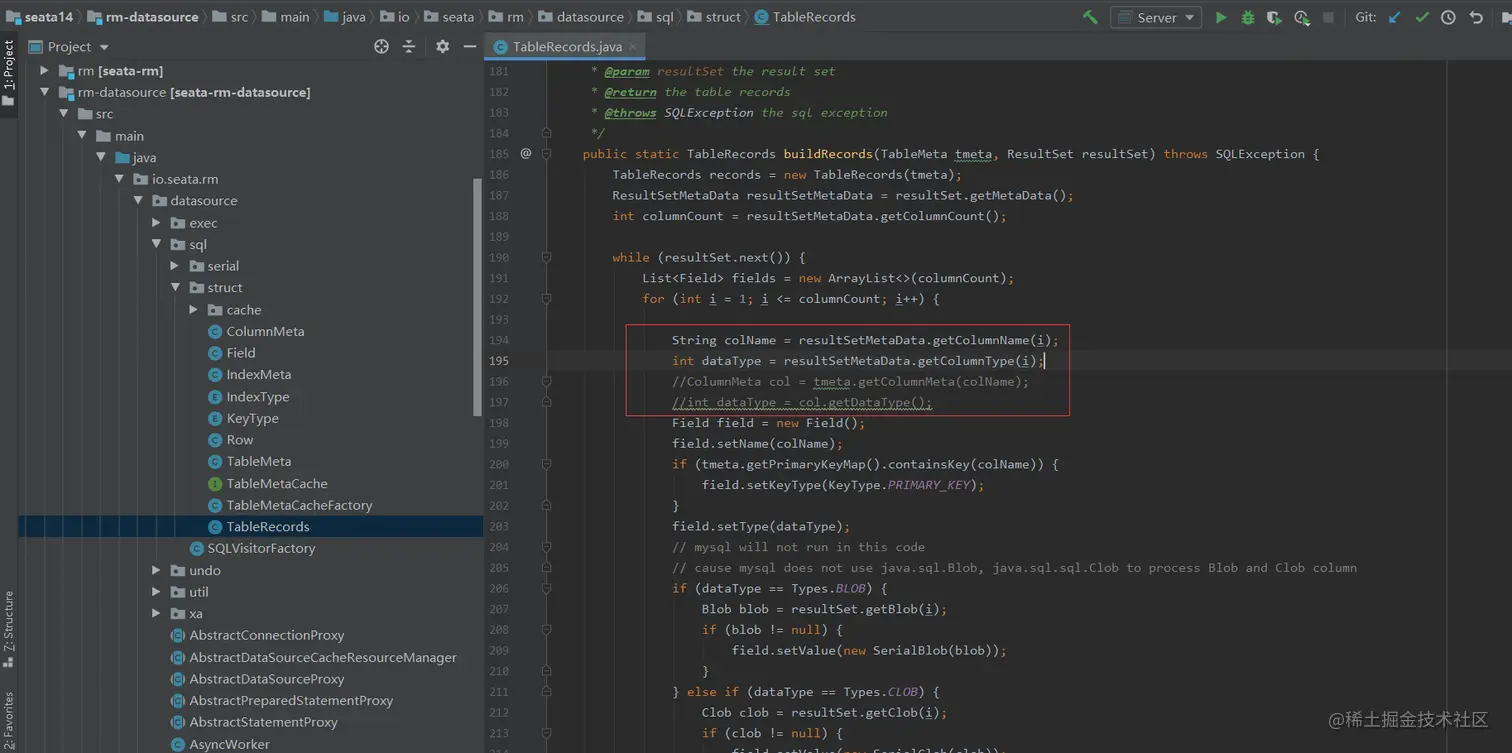Start debugging with the bug icon
This screenshot has height=753, width=1512.
tap(1247, 17)
